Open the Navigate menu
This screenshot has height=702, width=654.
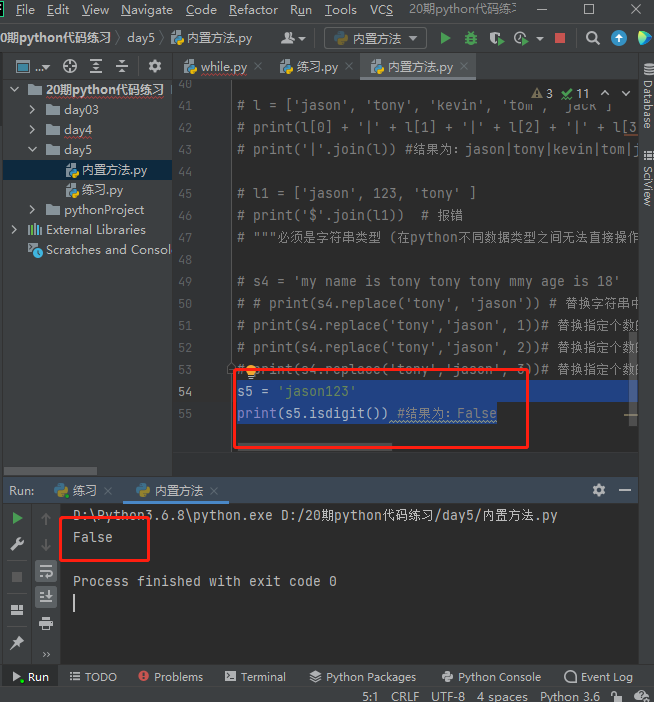[x=147, y=10]
